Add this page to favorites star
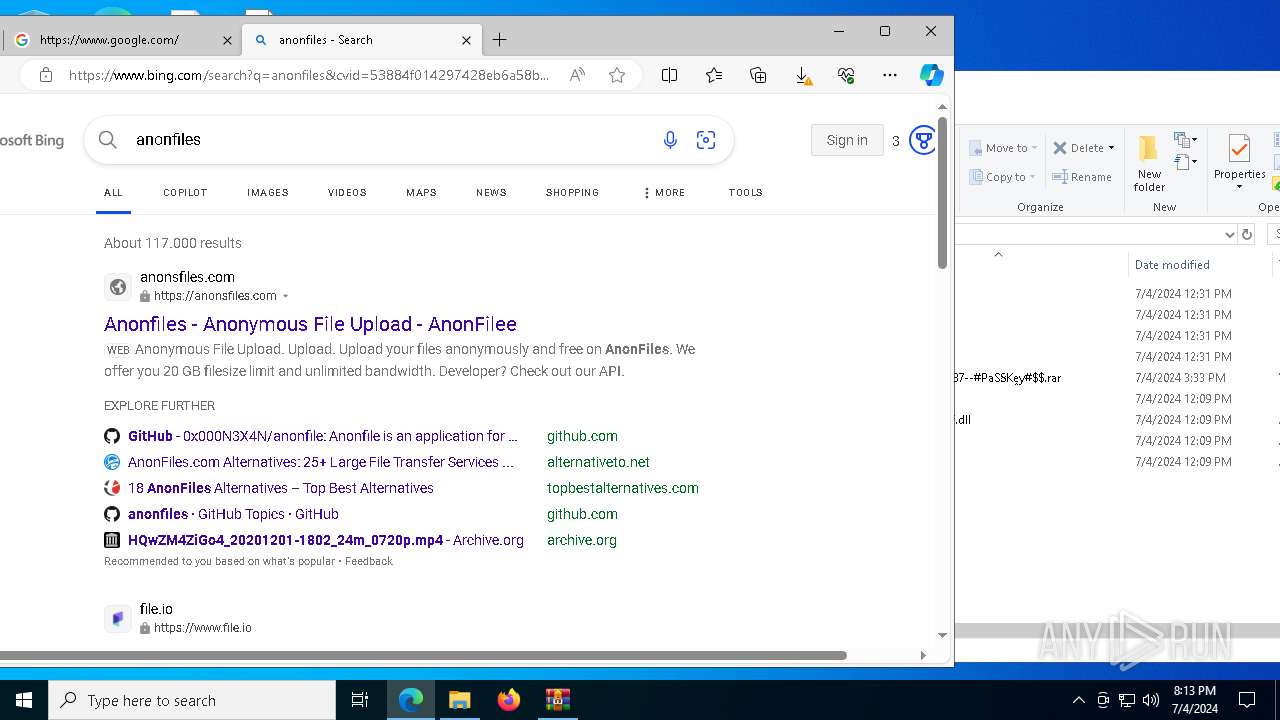 (617, 75)
